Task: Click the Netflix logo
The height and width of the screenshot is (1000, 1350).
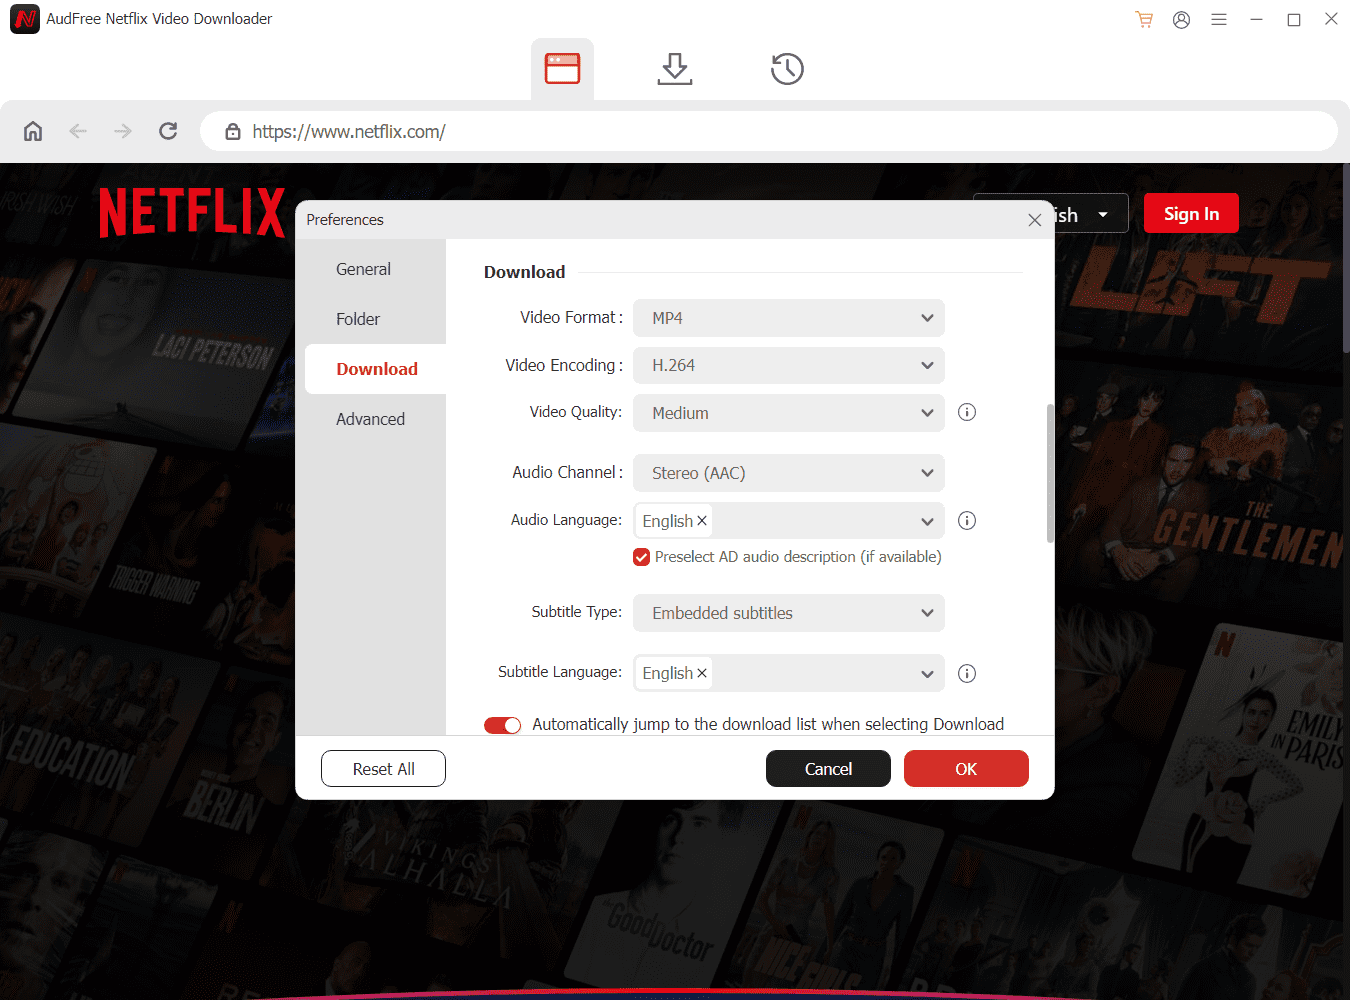Action: (192, 212)
